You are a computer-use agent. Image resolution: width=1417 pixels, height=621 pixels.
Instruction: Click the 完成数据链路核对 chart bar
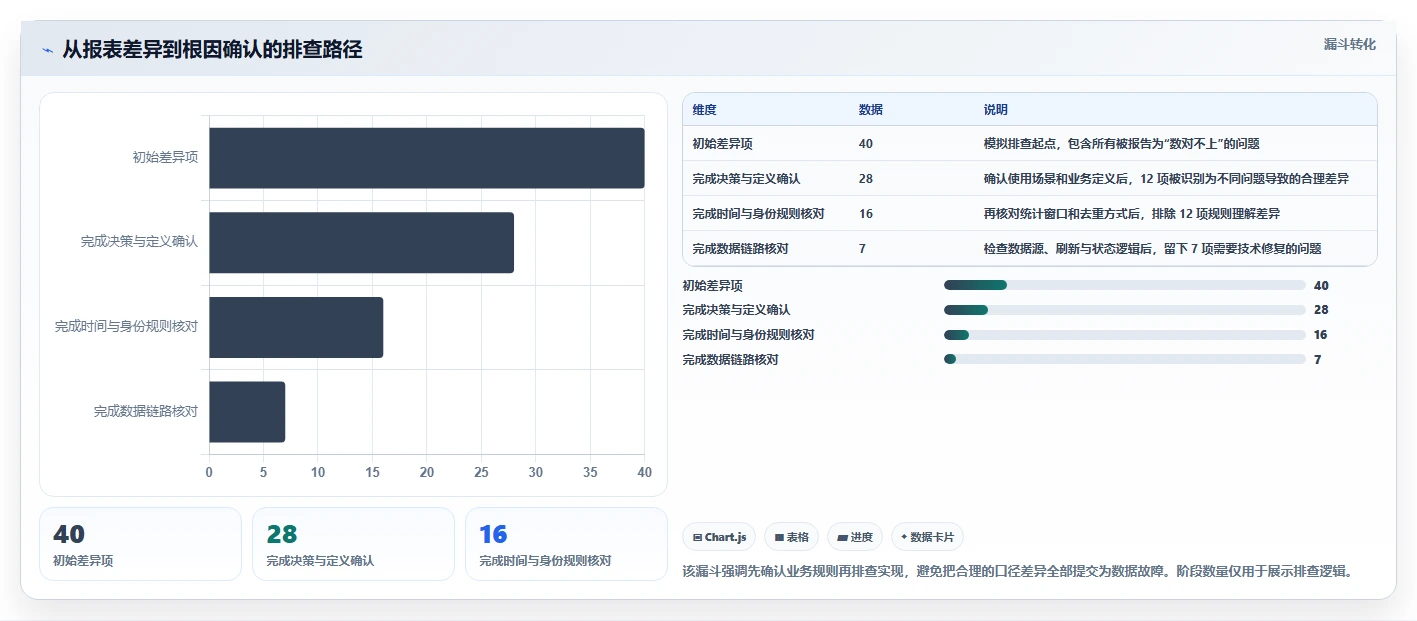(x=247, y=412)
